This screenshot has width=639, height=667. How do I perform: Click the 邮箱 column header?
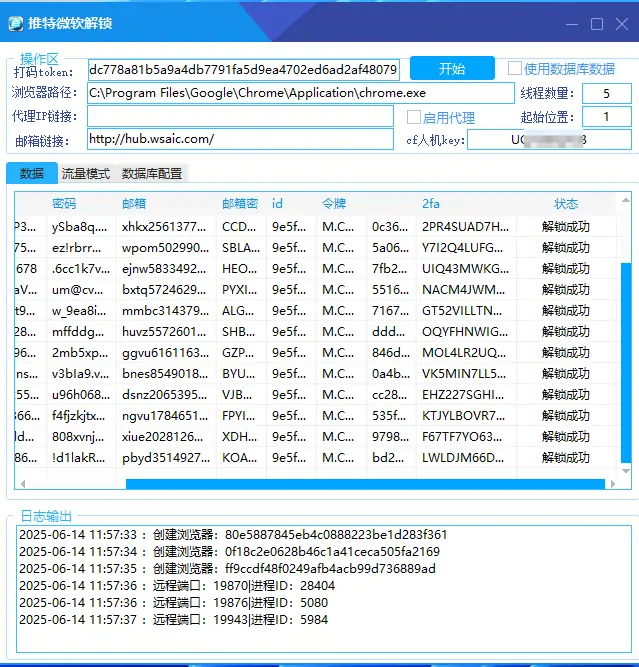pos(134,203)
